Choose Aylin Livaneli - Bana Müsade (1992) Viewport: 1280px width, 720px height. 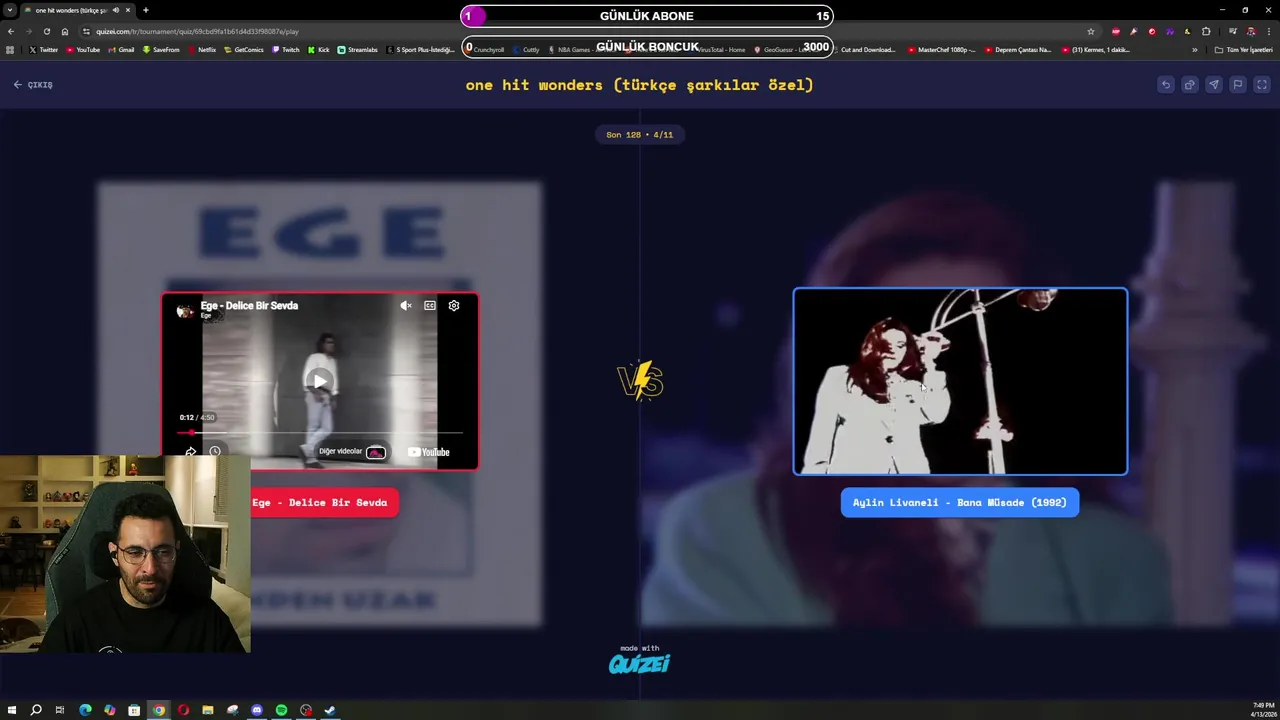[960, 503]
